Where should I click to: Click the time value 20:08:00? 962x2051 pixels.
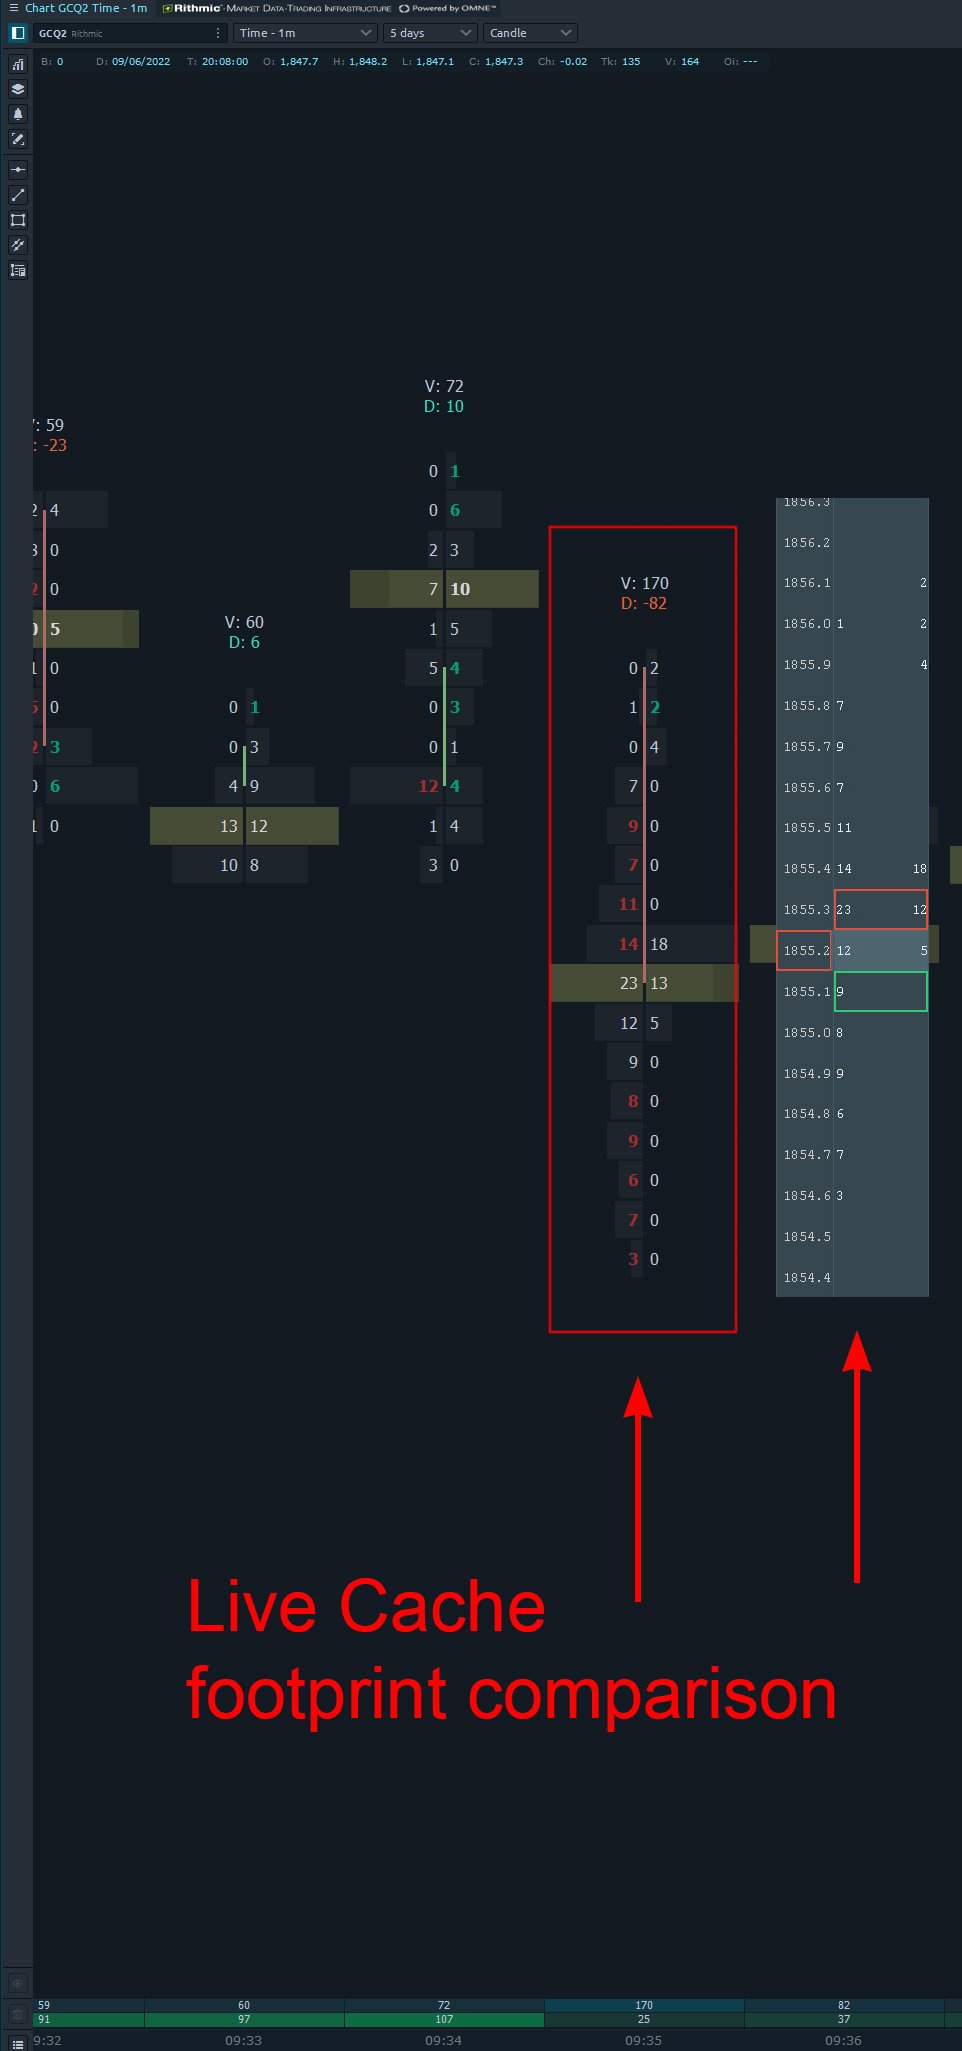tap(225, 62)
